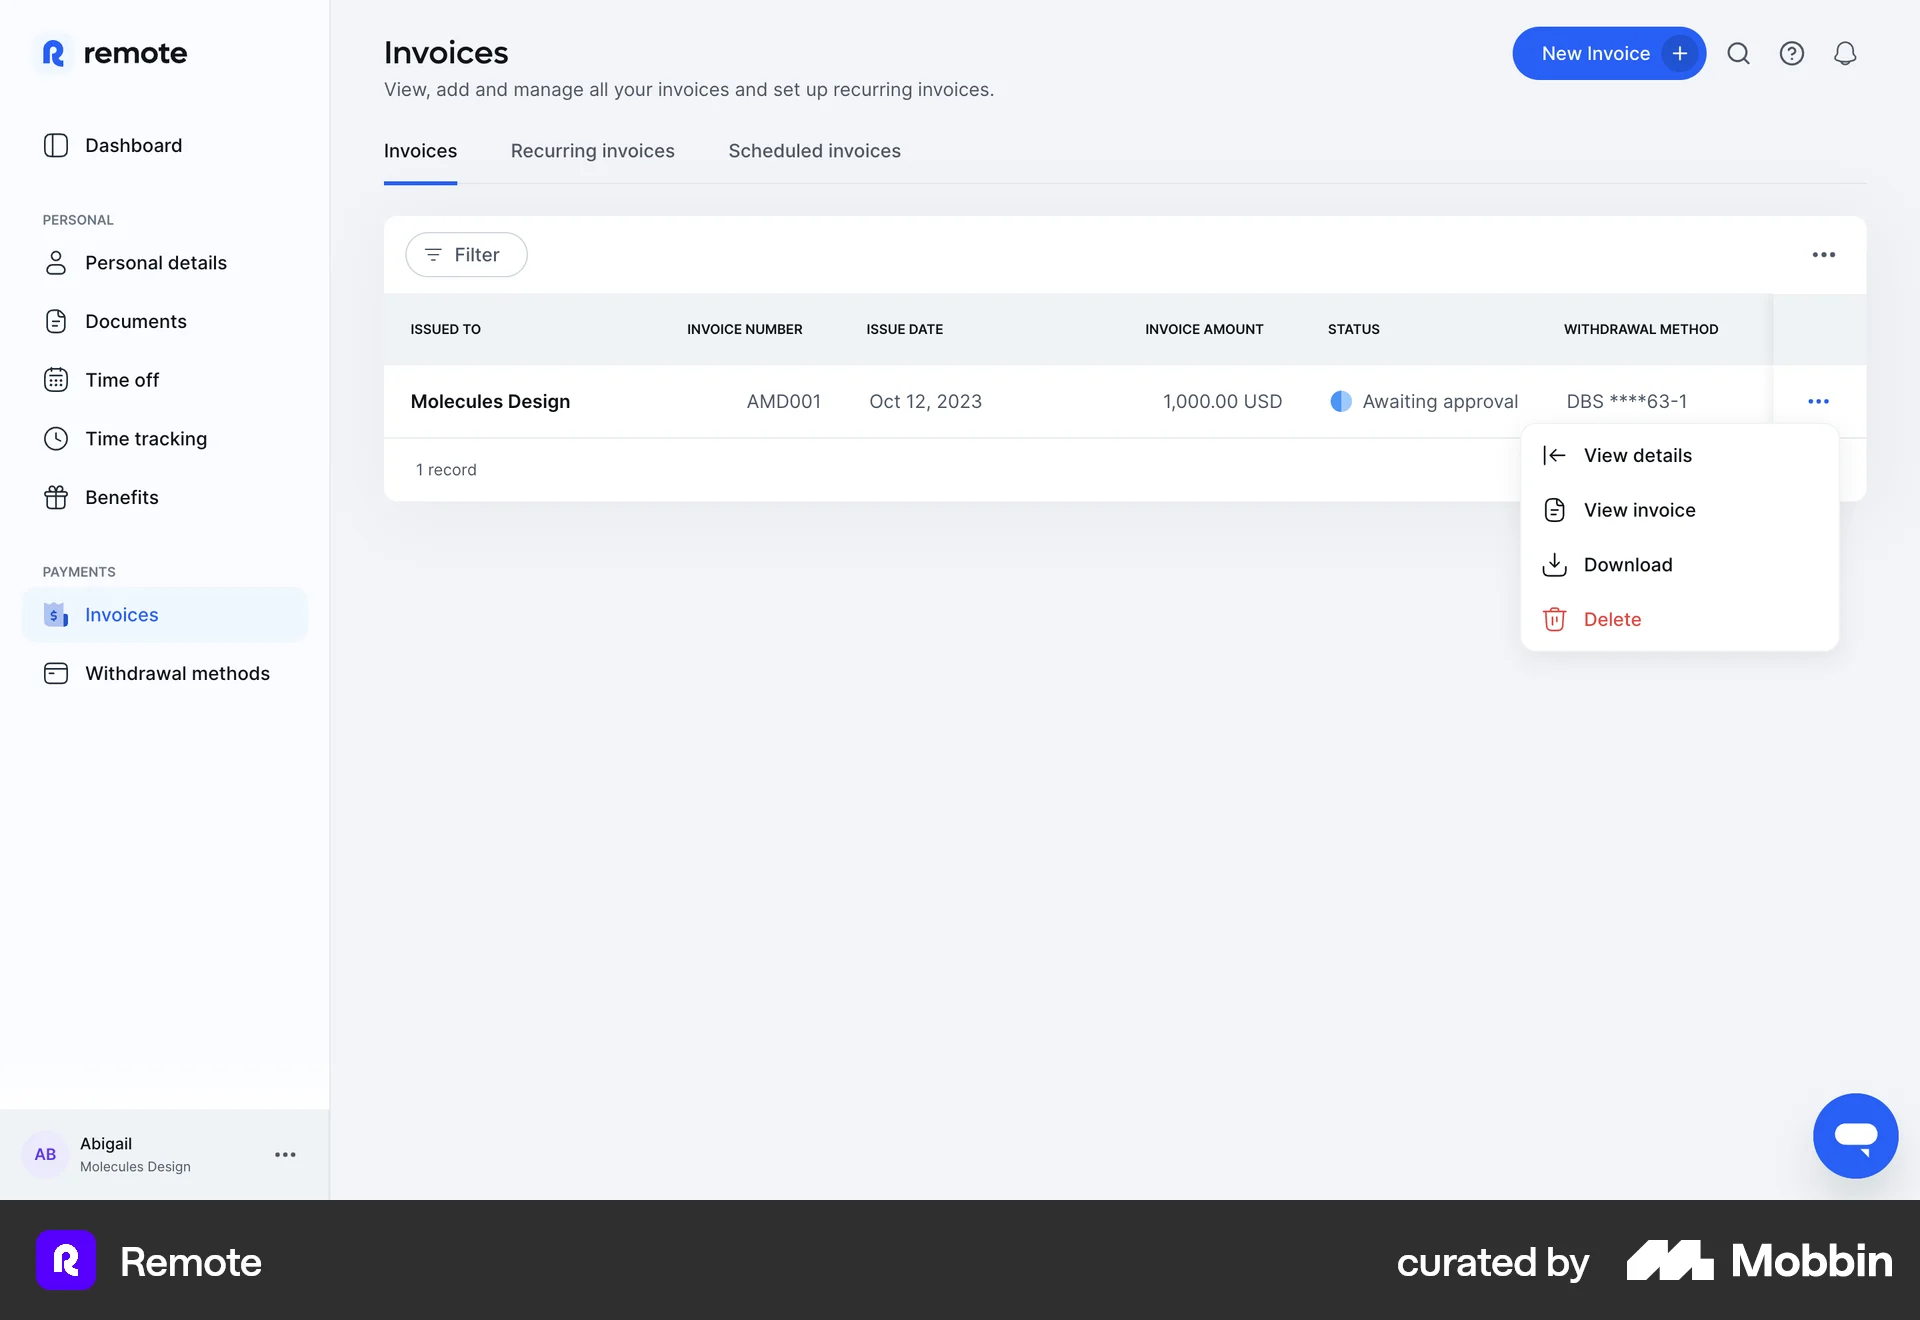1920x1320 pixels.
Task: Open profile options next to Abigail's name
Action: tap(285, 1154)
